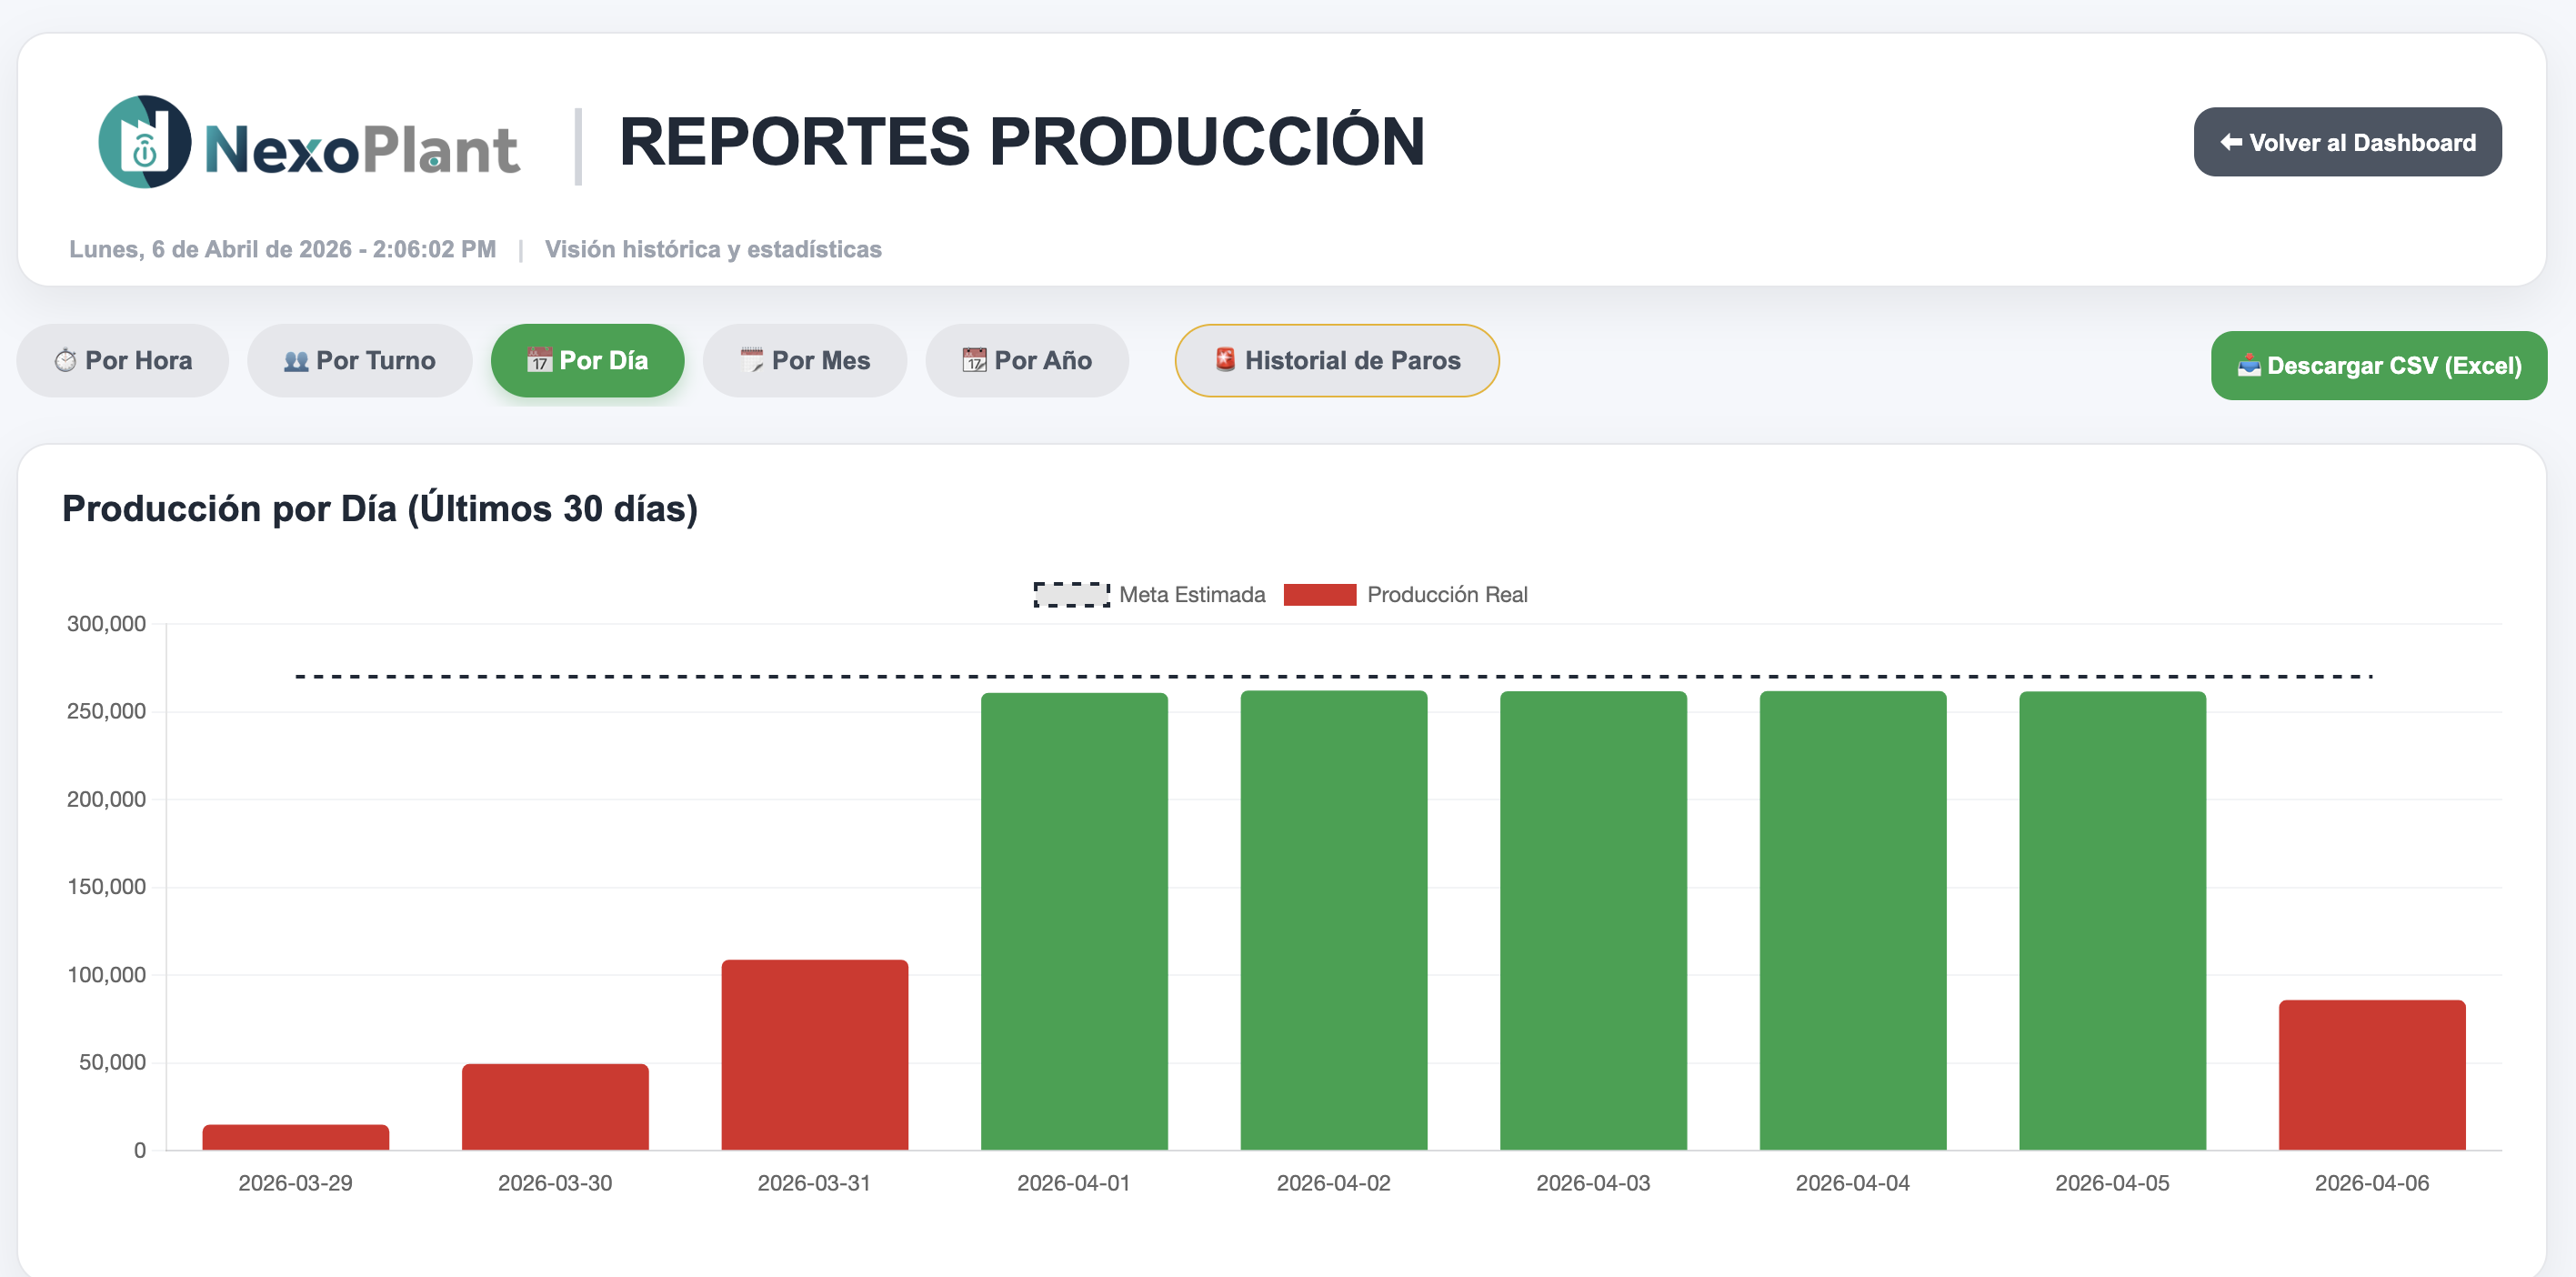
Task: Click the calendar icon on Por Año
Action: point(975,360)
